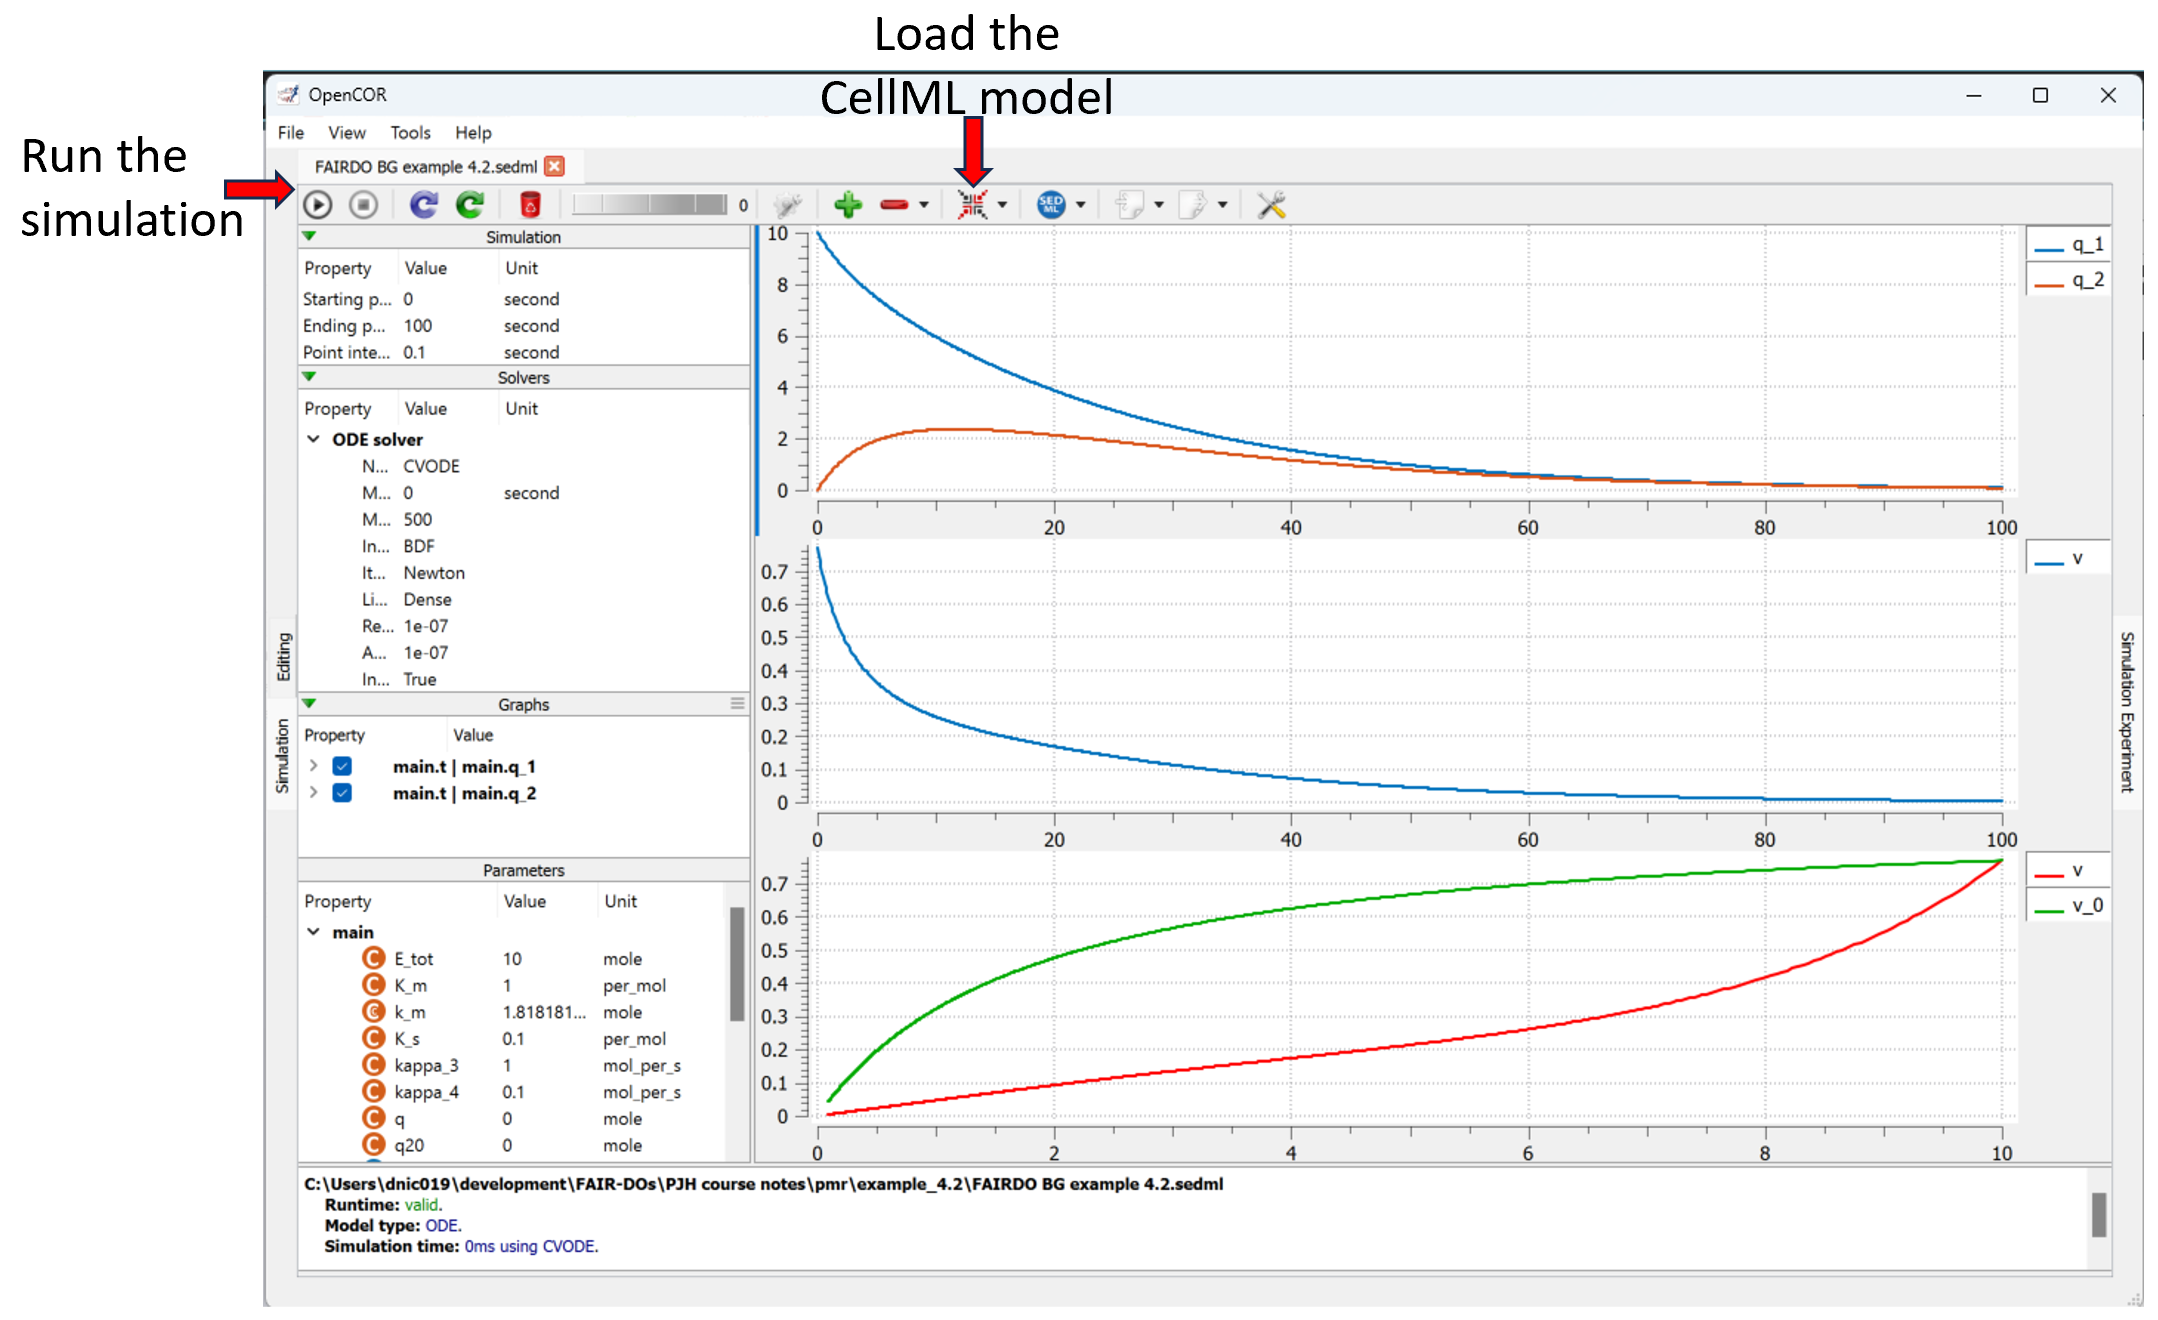Click the export simulation data icon
This screenshot has height=1320, width=2158.
point(1193,205)
